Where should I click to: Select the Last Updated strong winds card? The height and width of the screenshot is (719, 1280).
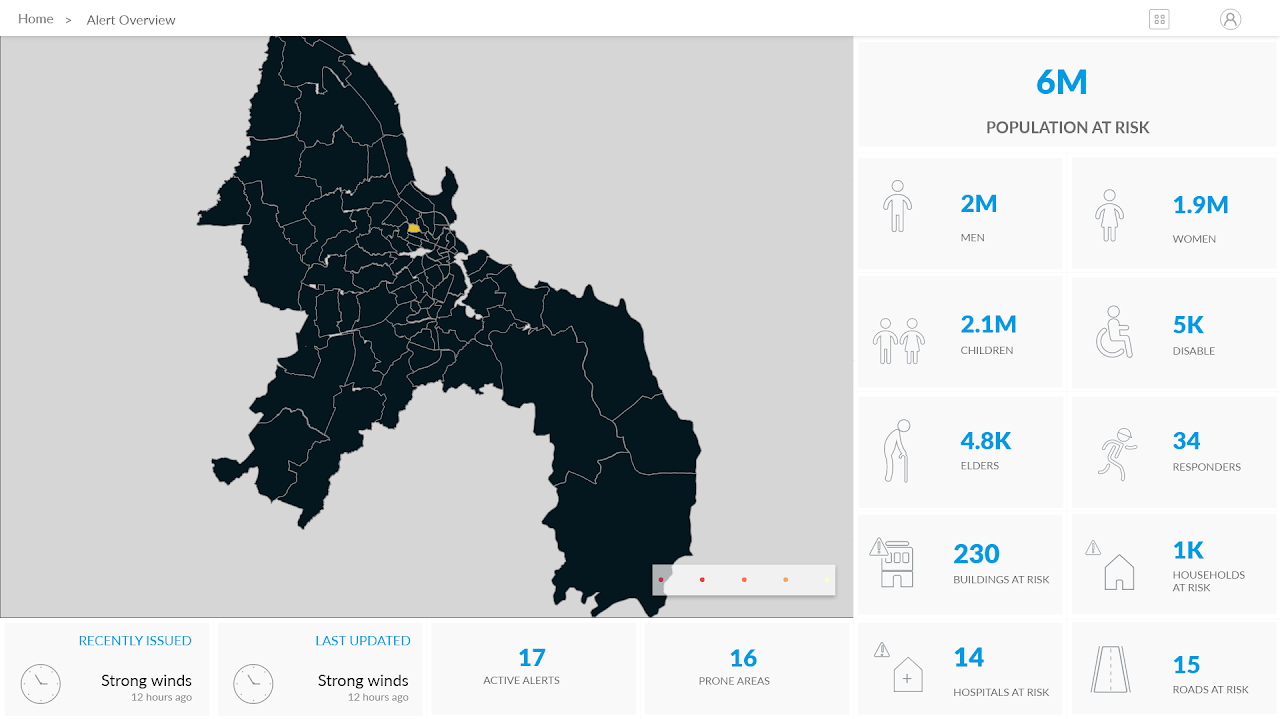point(320,668)
